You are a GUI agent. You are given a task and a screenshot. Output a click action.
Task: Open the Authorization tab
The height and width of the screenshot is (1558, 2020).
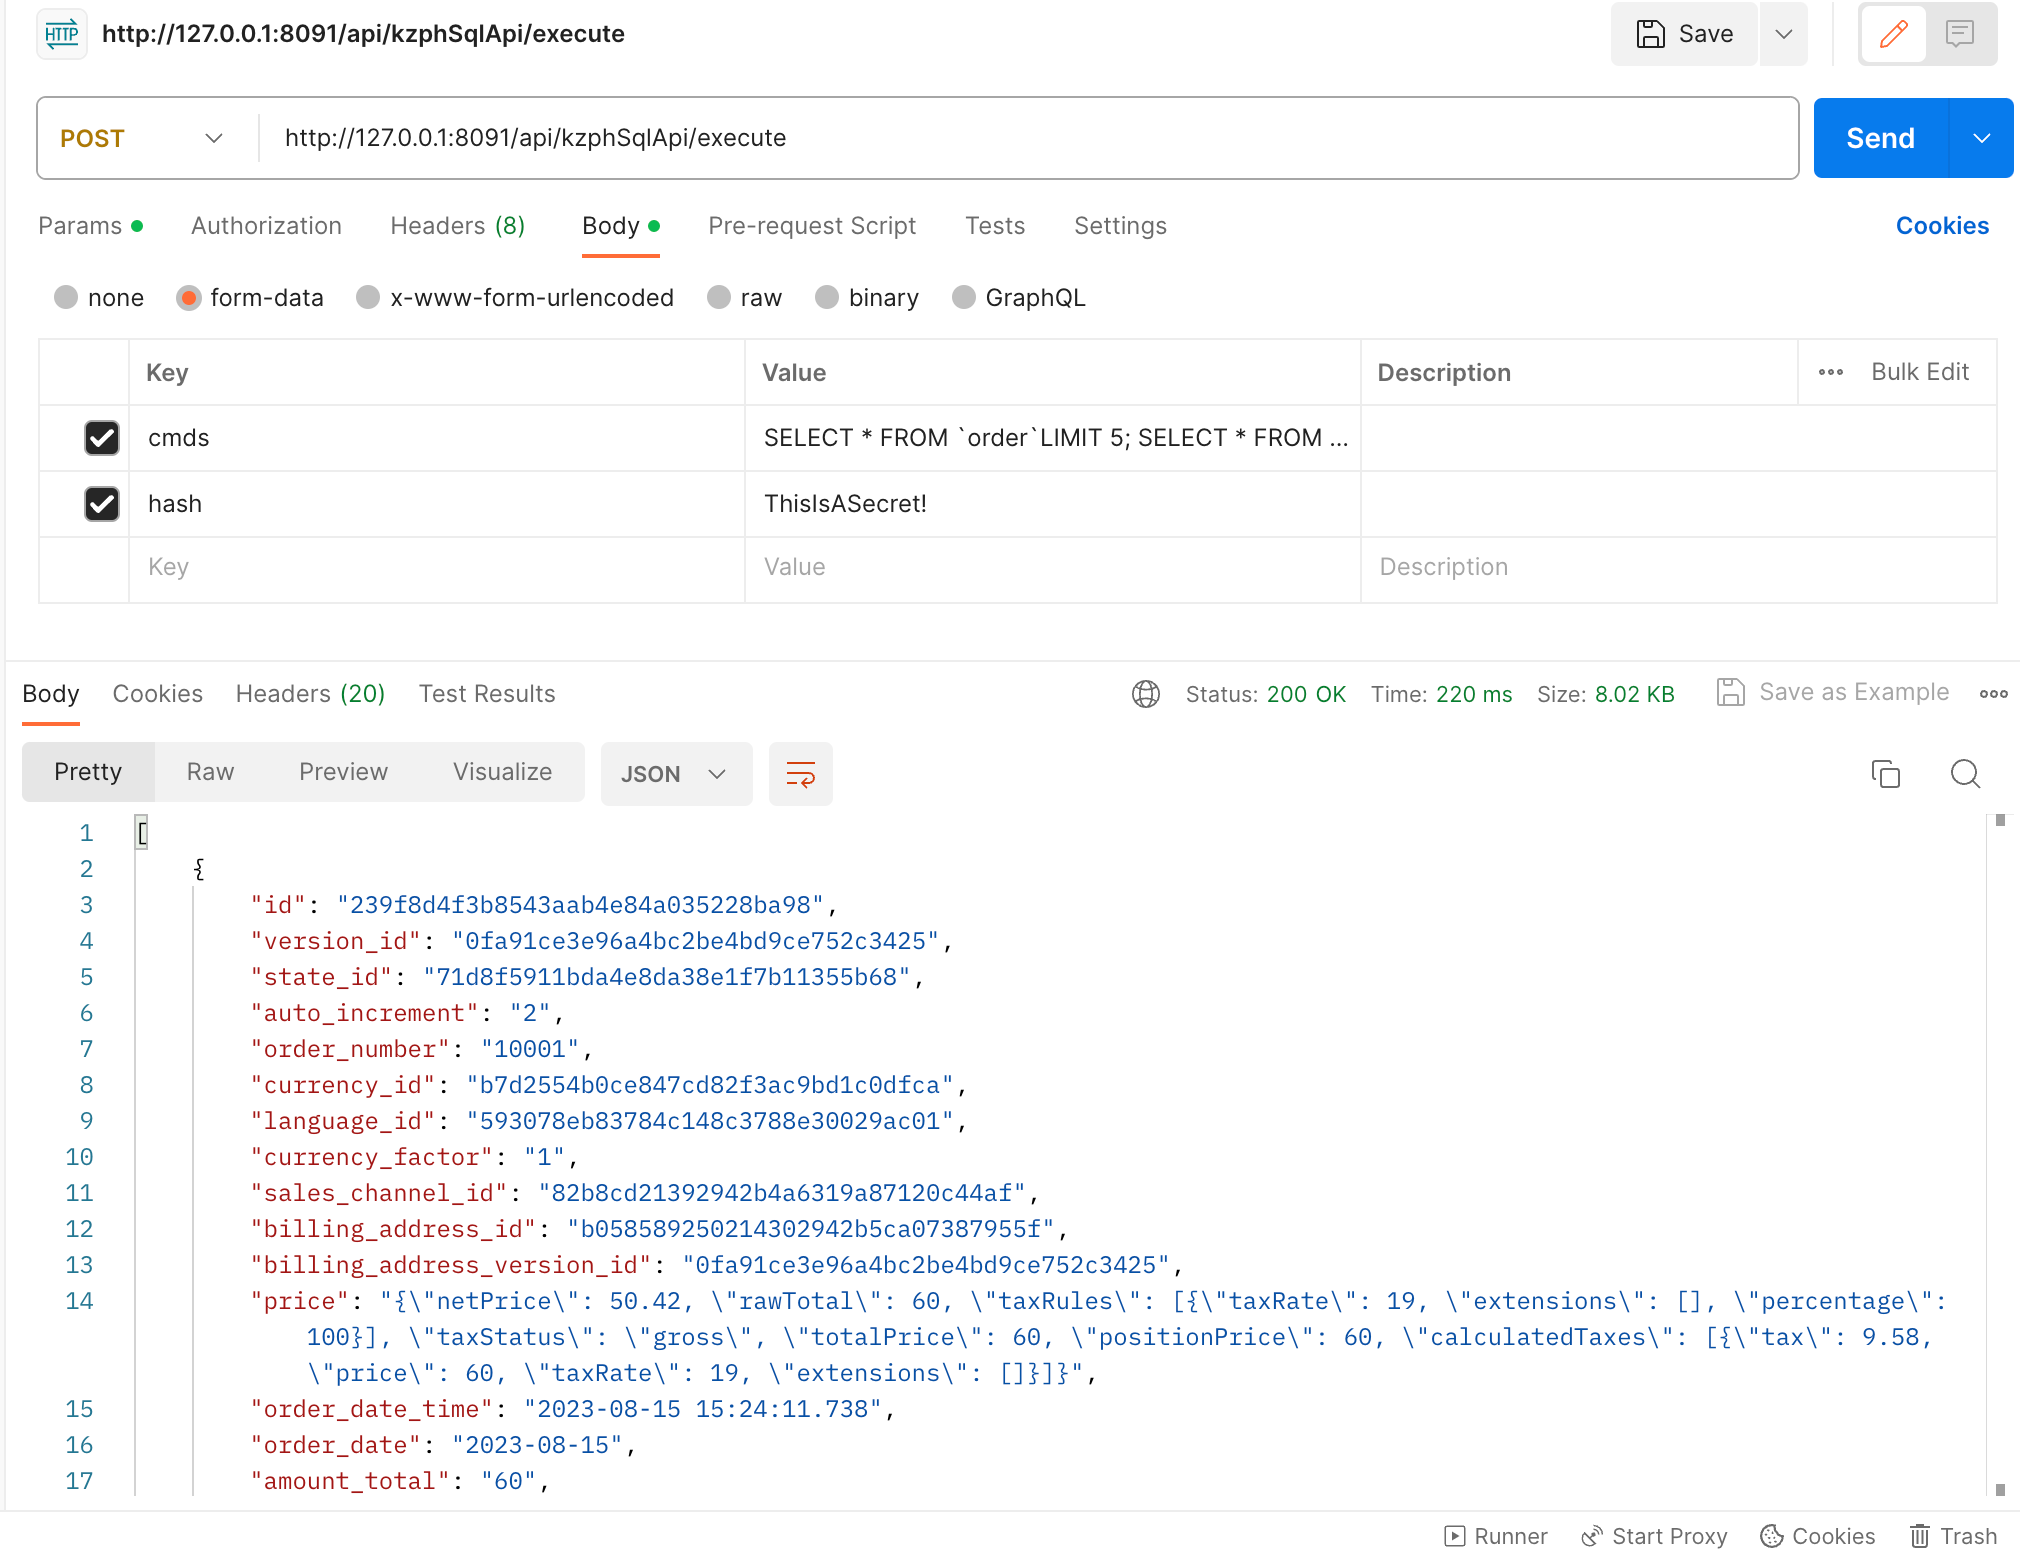266,226
